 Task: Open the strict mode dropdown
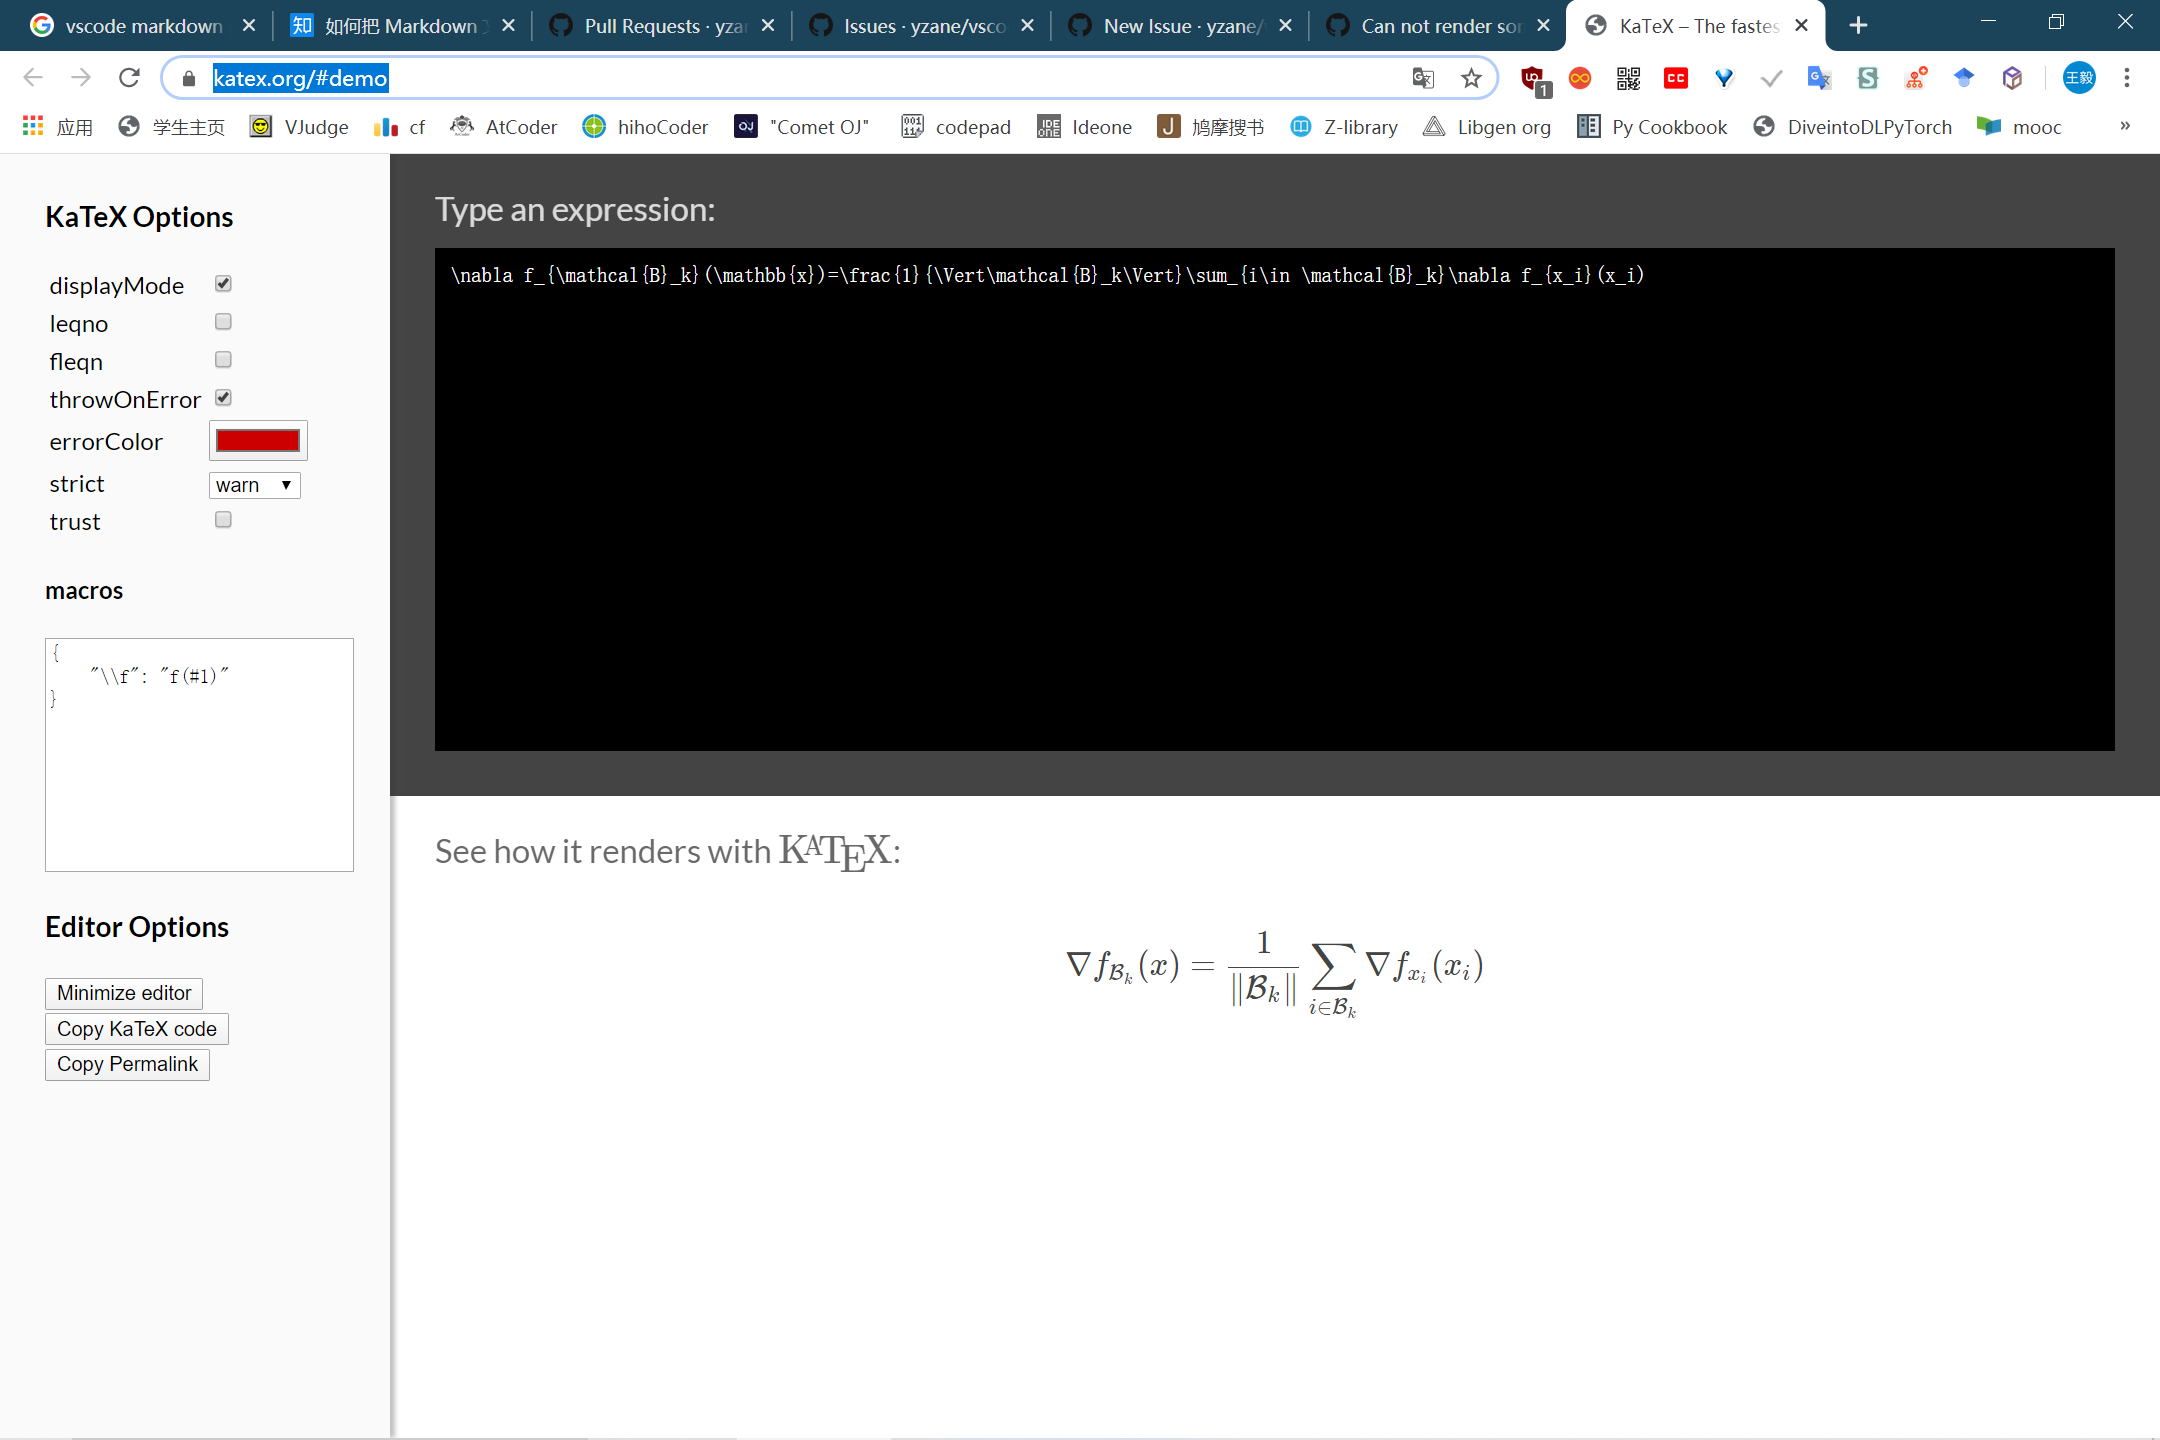coord(254,484)
